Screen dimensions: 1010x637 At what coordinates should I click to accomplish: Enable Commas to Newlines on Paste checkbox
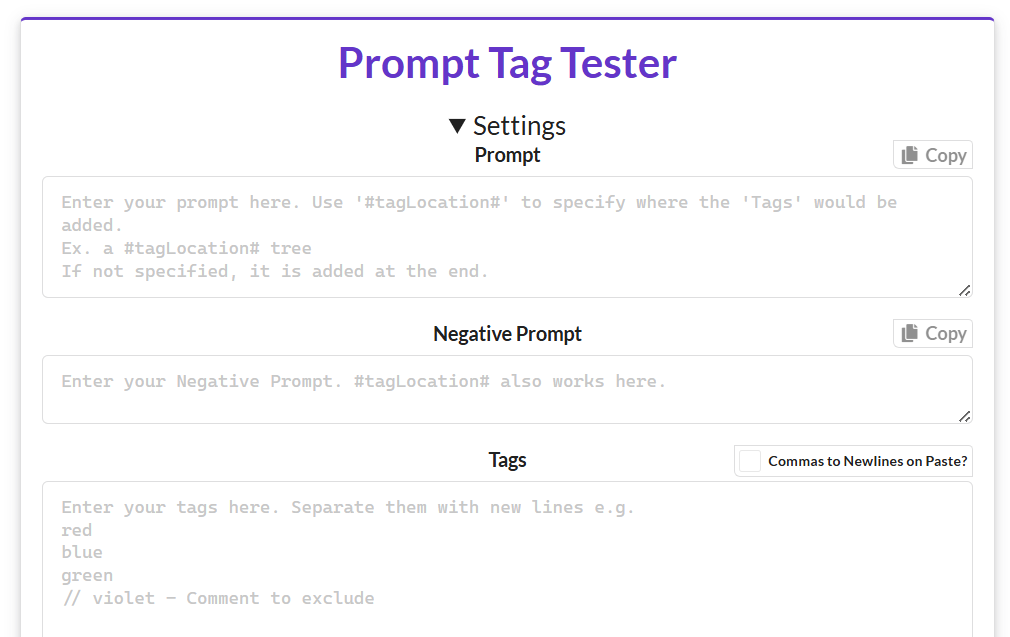click(x=750, y=461)
